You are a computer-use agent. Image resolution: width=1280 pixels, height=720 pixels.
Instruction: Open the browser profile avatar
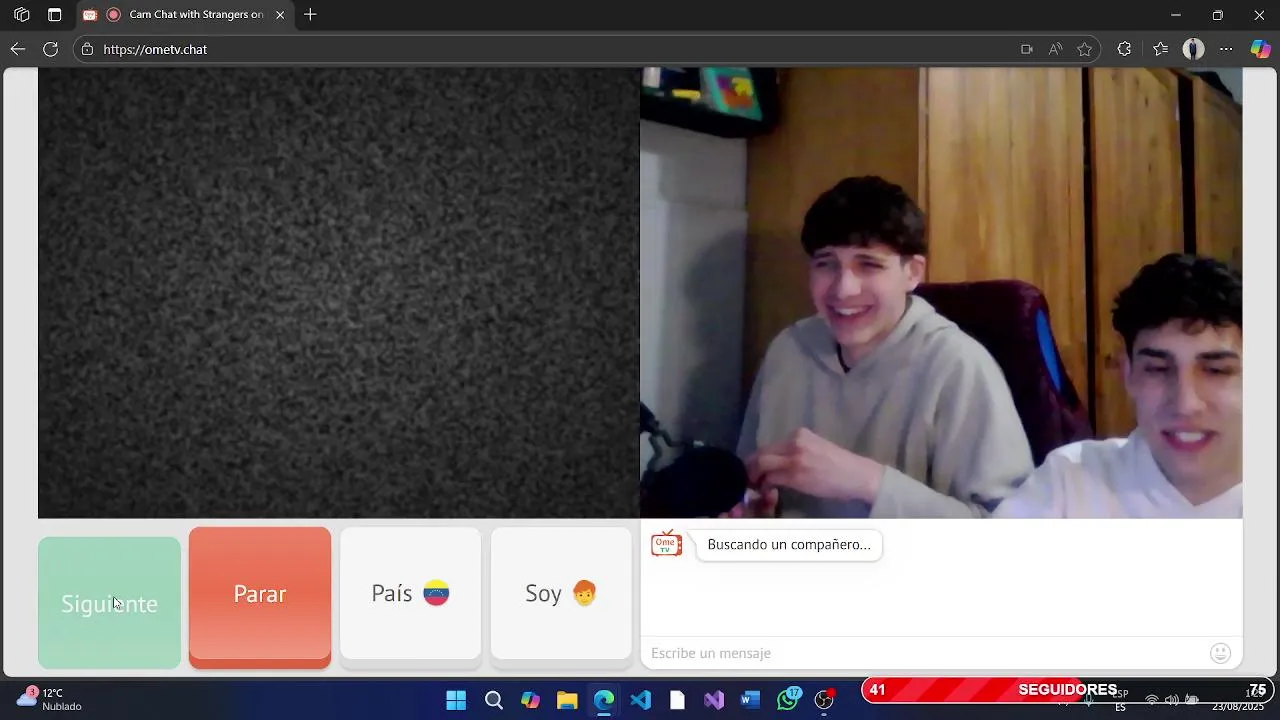click(x=1193, y=49)
